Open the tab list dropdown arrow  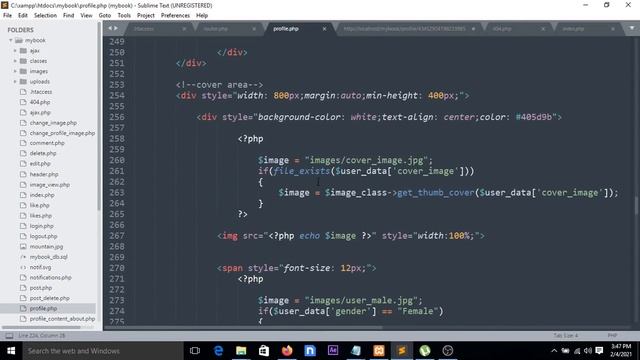point(631,28)
